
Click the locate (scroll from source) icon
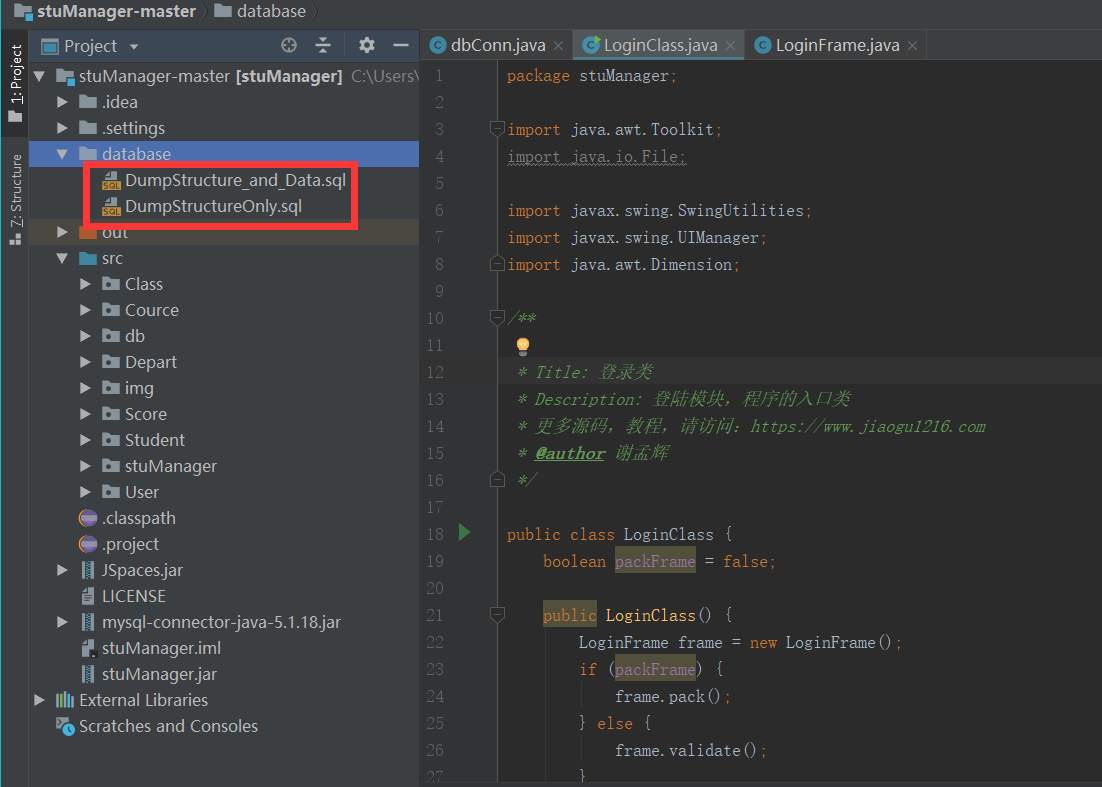click(289, 46)
